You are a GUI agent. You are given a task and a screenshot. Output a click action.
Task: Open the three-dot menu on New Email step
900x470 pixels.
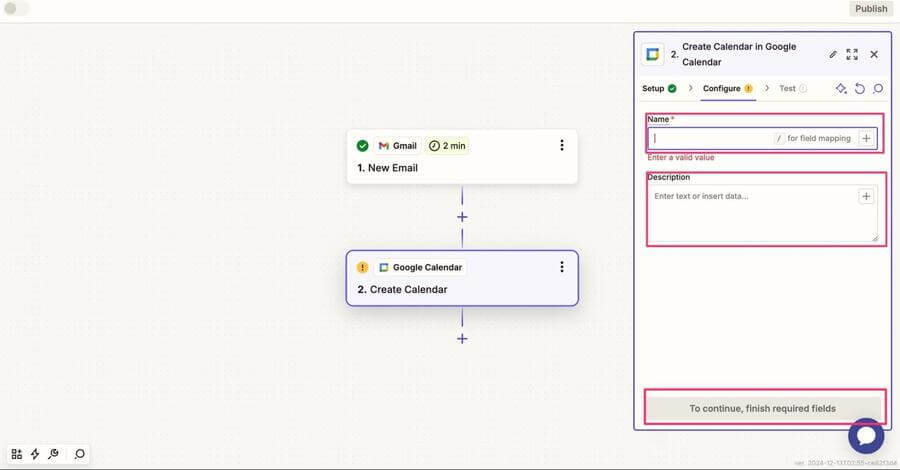tap(561, 145)
